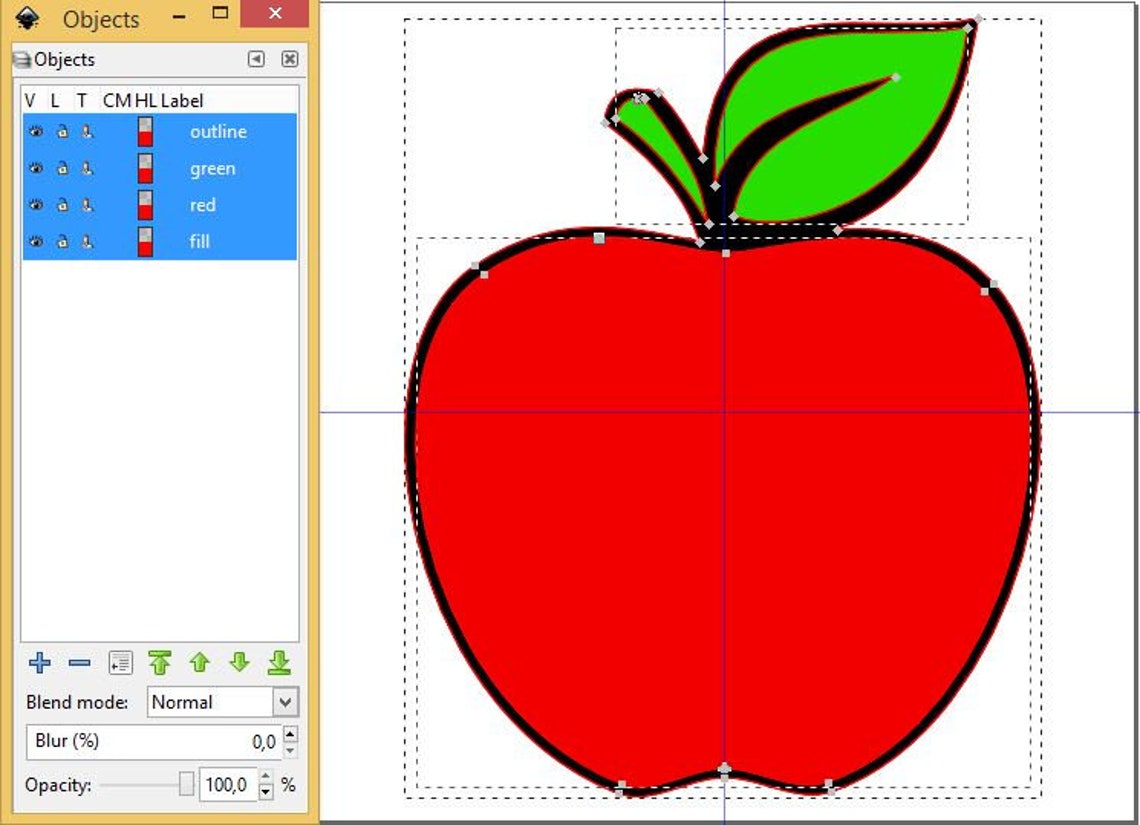The width and height of the screenshot is (1140, 825).
Task: Raise selection to top with the green arrow
Action: click(x=160, y=663)
